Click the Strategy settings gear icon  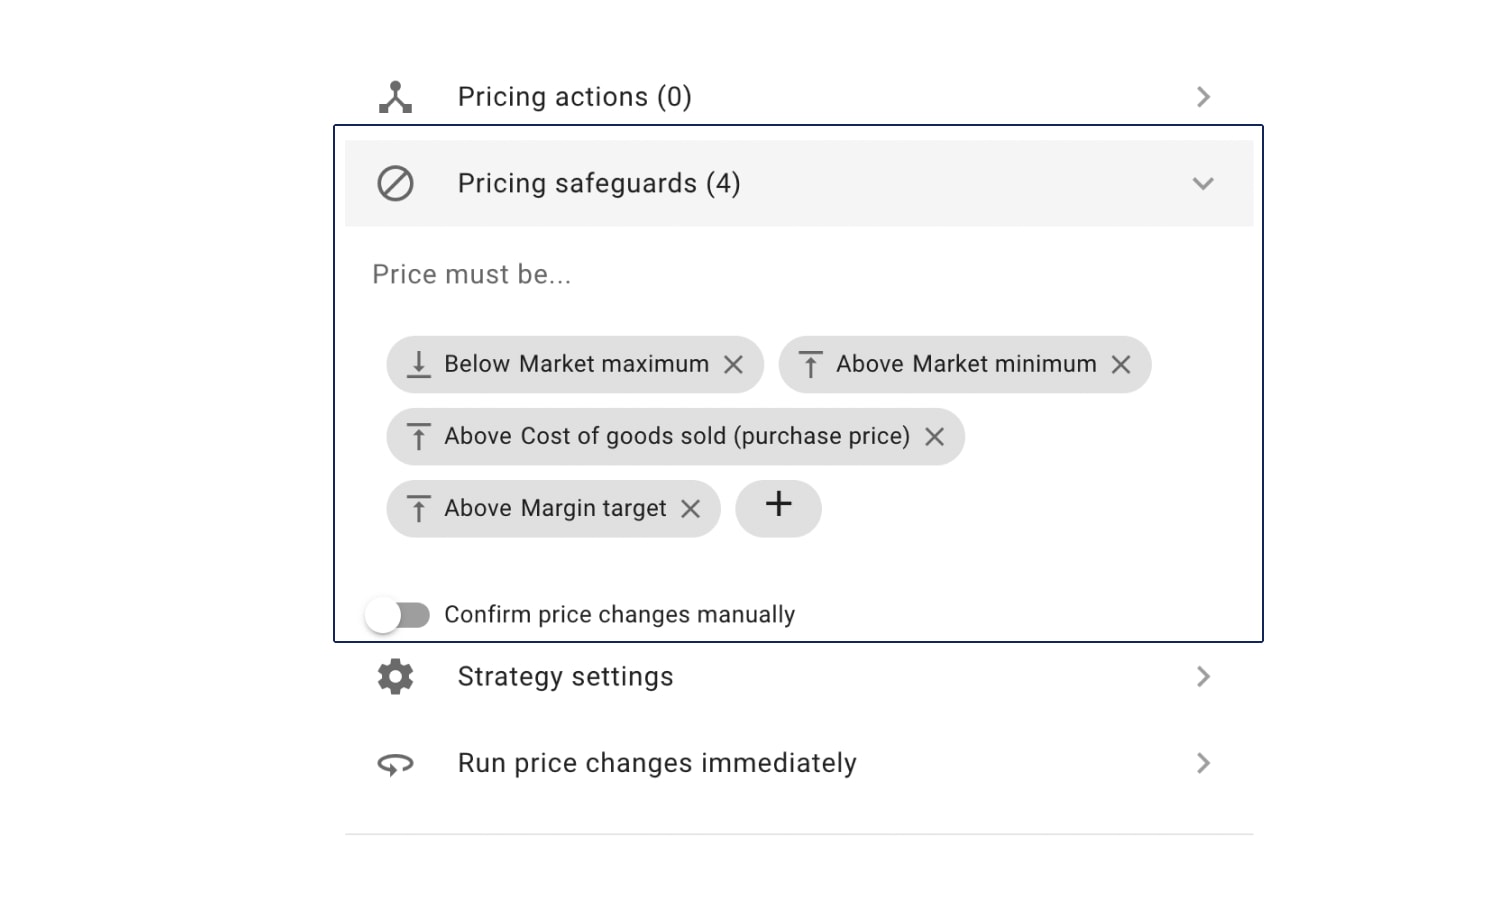395,677
